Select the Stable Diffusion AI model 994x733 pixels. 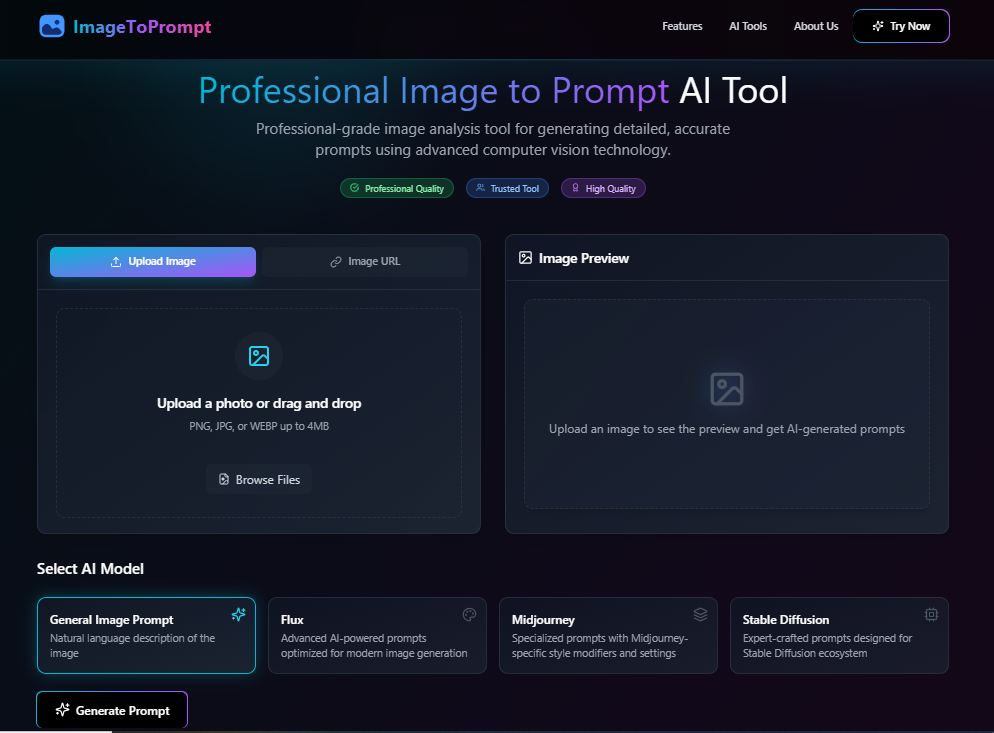pyautogui.click(x=839, y=635)
